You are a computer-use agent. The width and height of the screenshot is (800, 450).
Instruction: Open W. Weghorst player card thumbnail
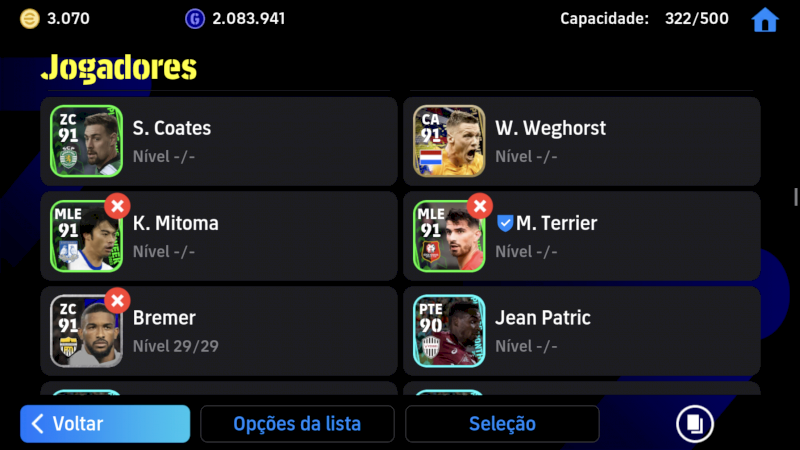point(449,141)
